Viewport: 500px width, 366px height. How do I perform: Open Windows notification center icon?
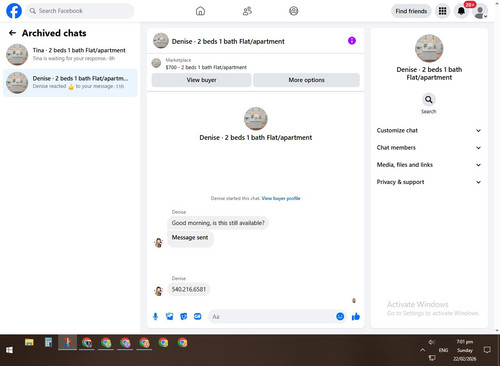487,350
